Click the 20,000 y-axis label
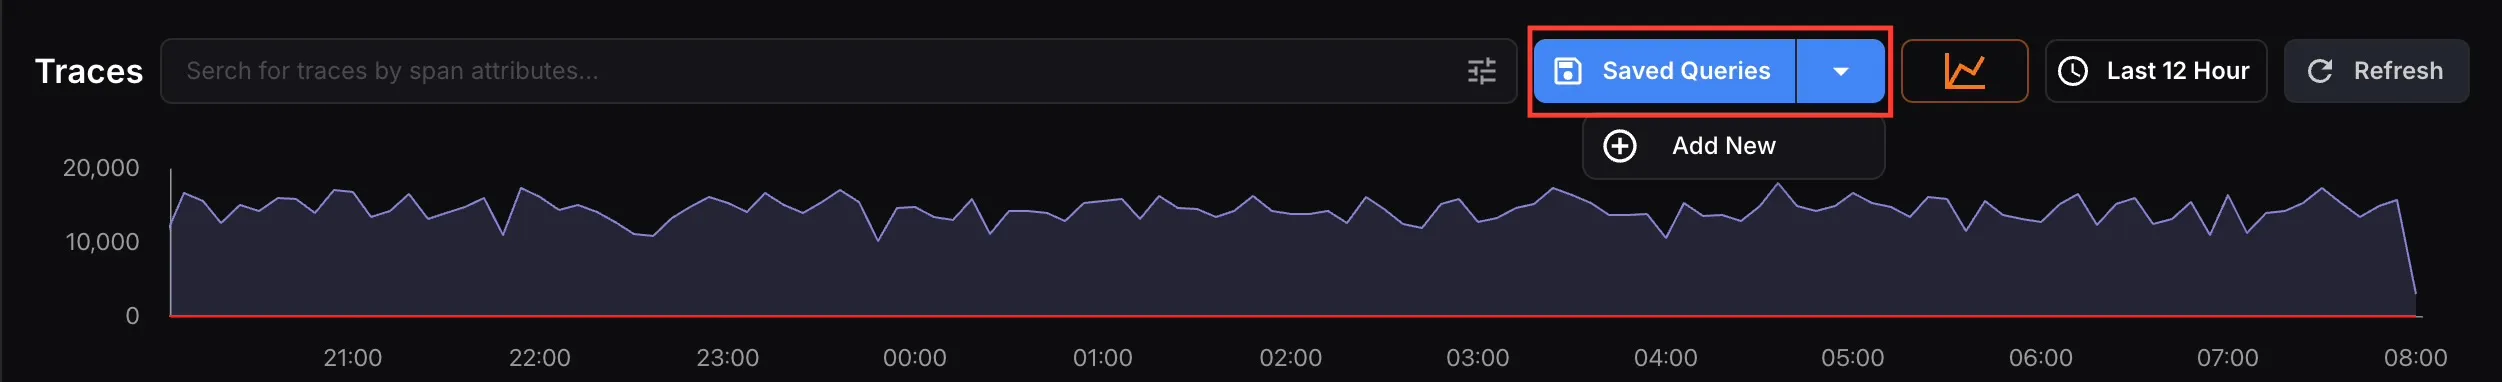 (x=101, y=168)
